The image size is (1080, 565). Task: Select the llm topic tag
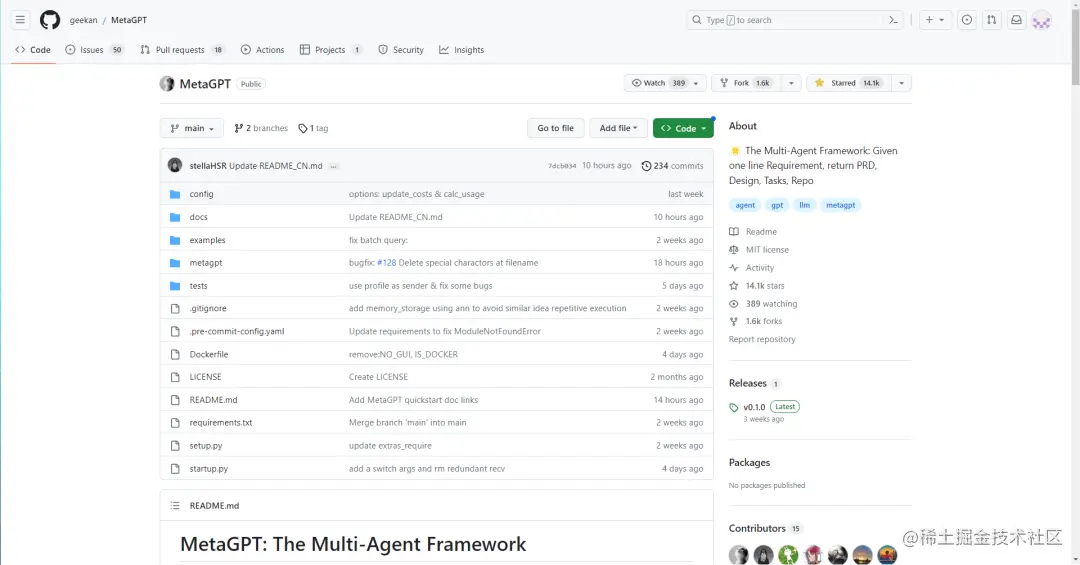pos(804,205)
